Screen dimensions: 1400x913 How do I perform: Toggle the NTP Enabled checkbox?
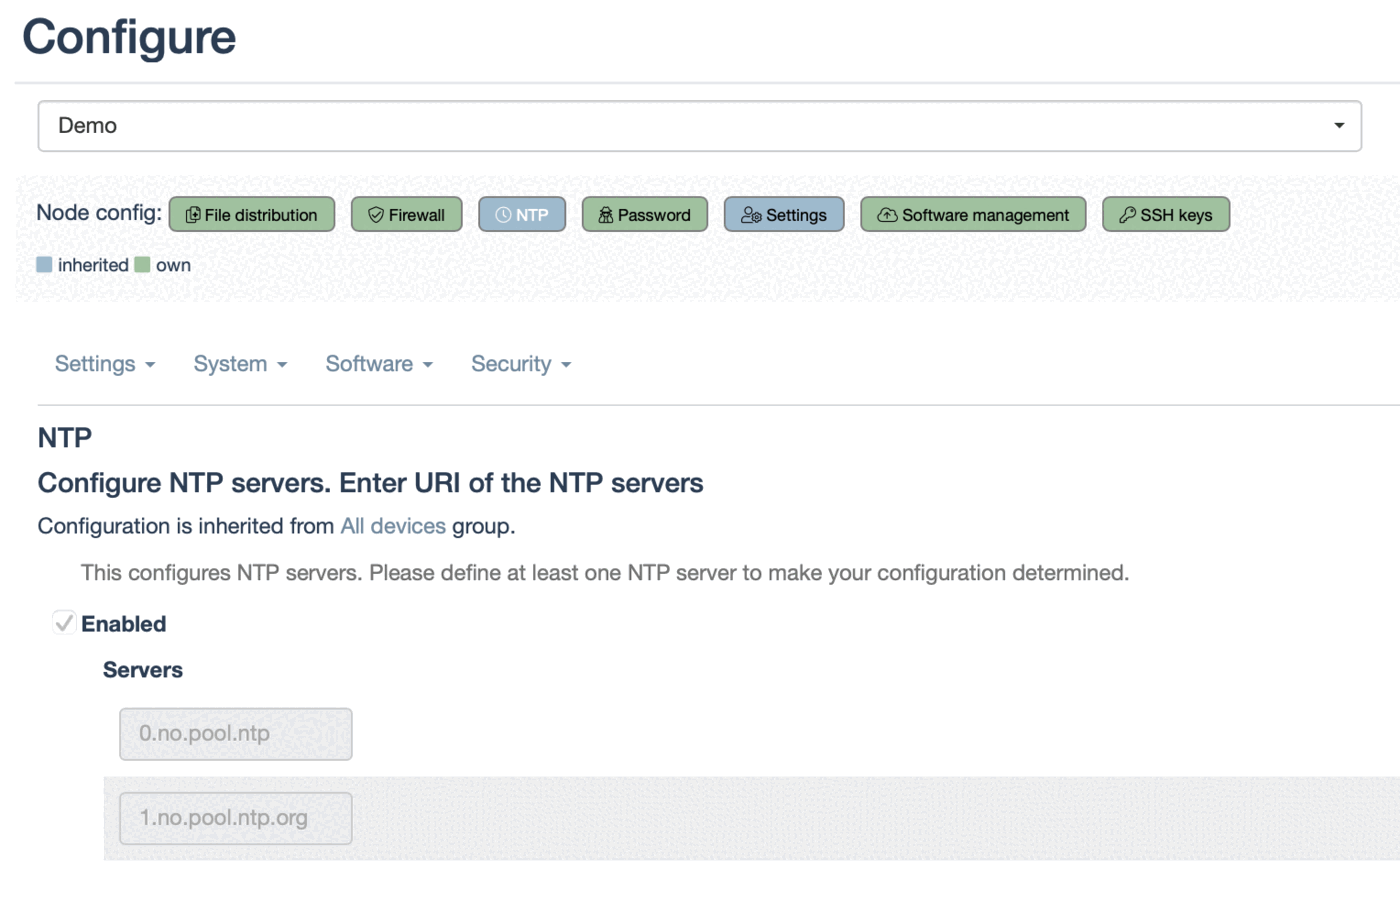coord(64,623)
